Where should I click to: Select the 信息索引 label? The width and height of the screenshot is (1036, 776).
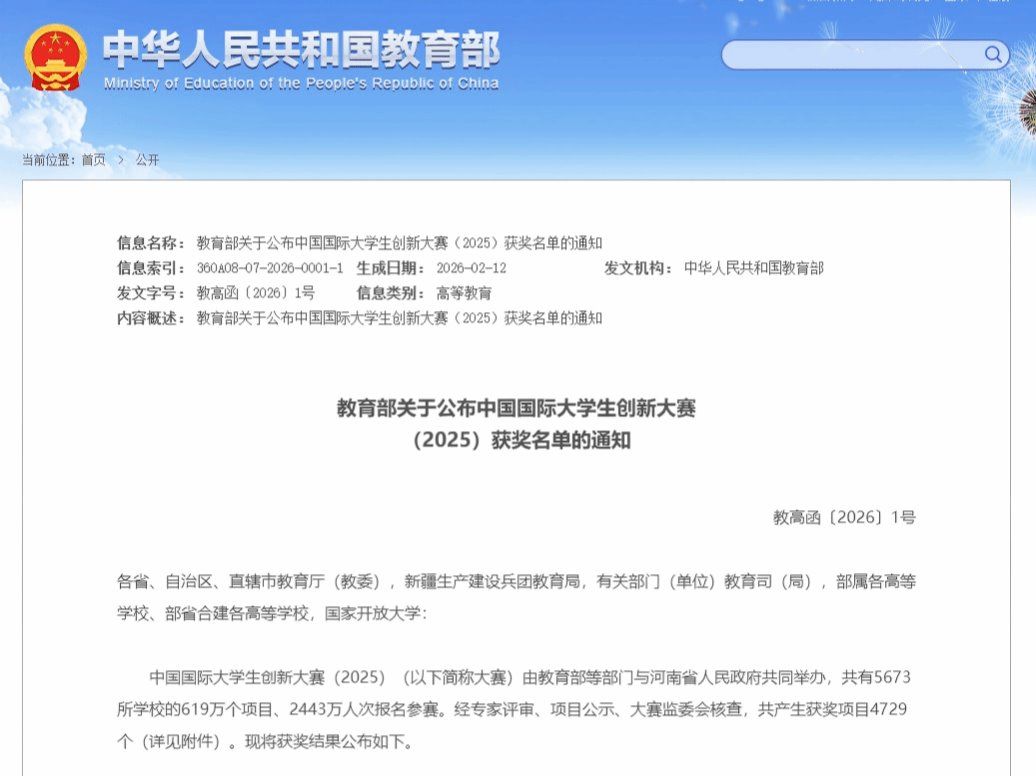point(151,268)
